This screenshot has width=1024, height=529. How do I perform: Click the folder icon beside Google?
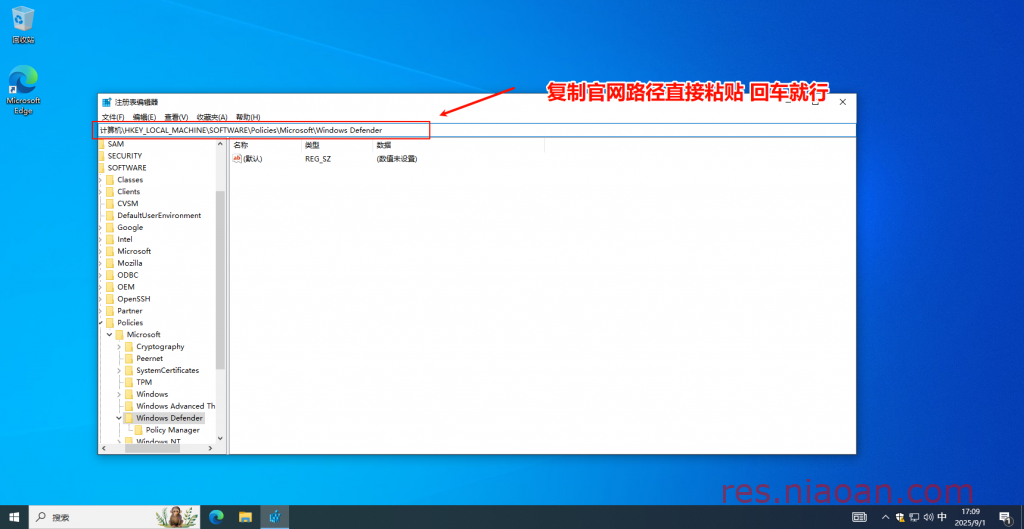(110, 227)
